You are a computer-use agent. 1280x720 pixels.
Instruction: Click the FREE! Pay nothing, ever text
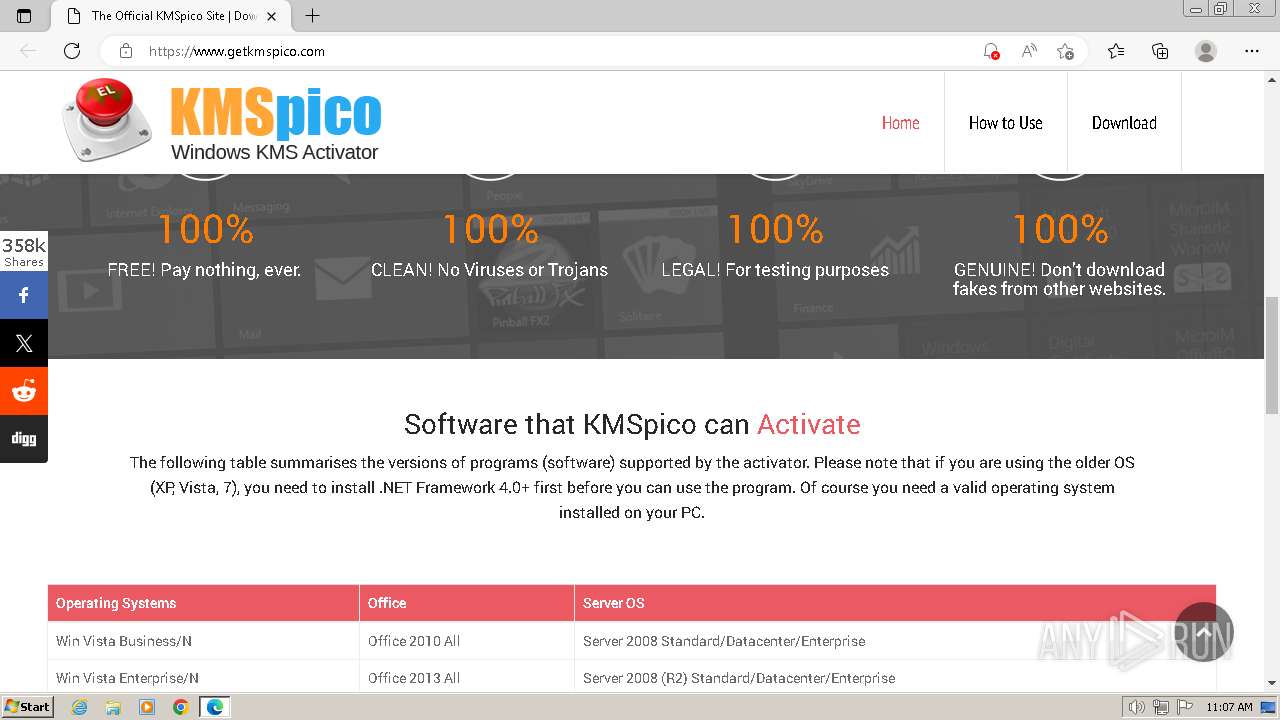(x=204, y=270)
